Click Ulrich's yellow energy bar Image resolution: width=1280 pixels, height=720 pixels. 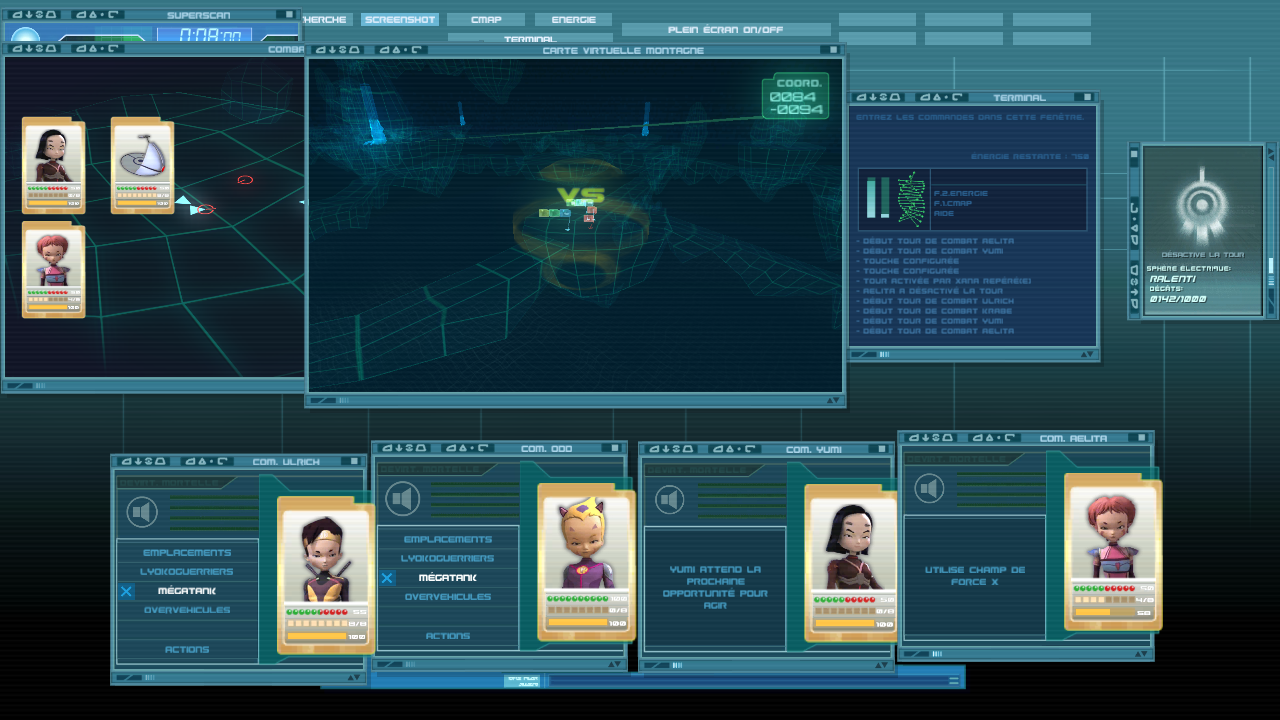[x=316, y=636]
